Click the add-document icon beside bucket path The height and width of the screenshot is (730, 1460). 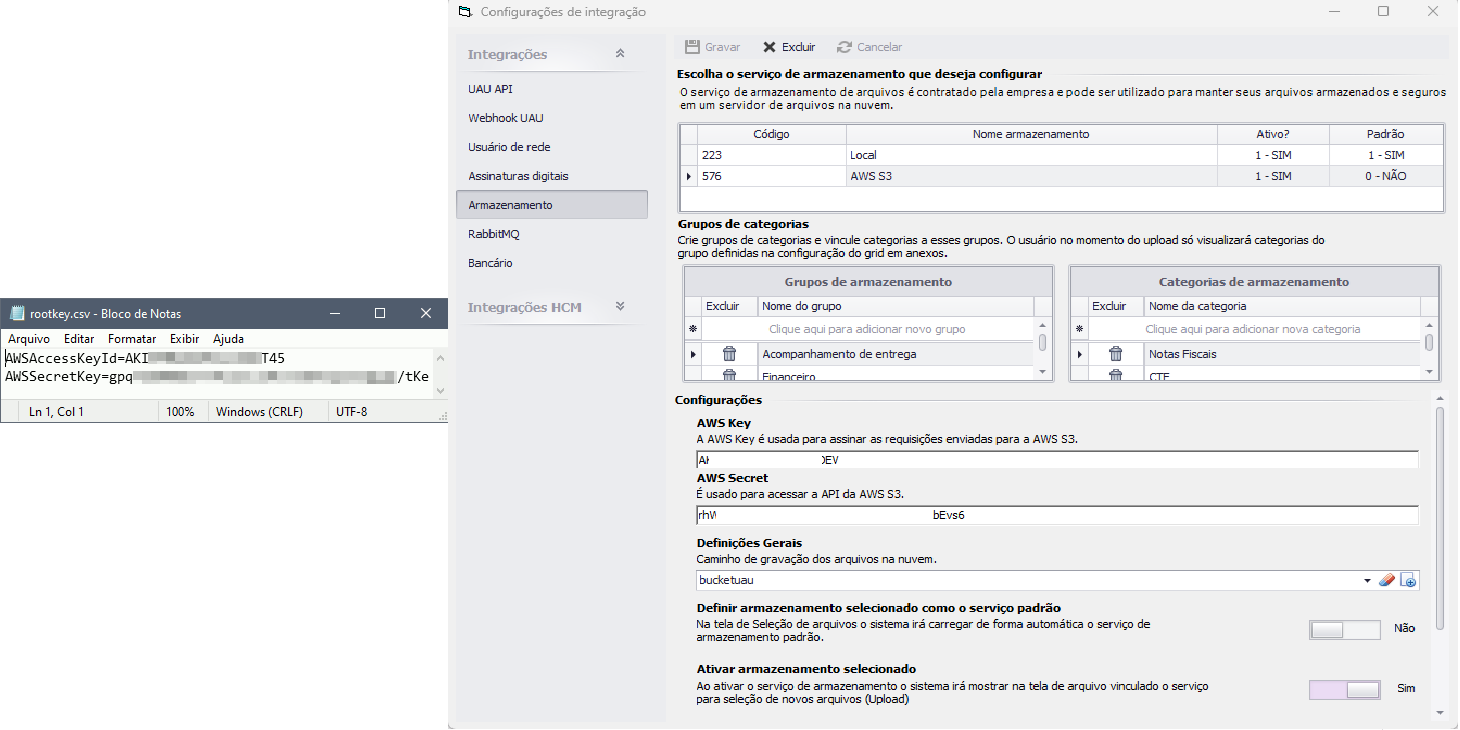tap(1408, 581)
